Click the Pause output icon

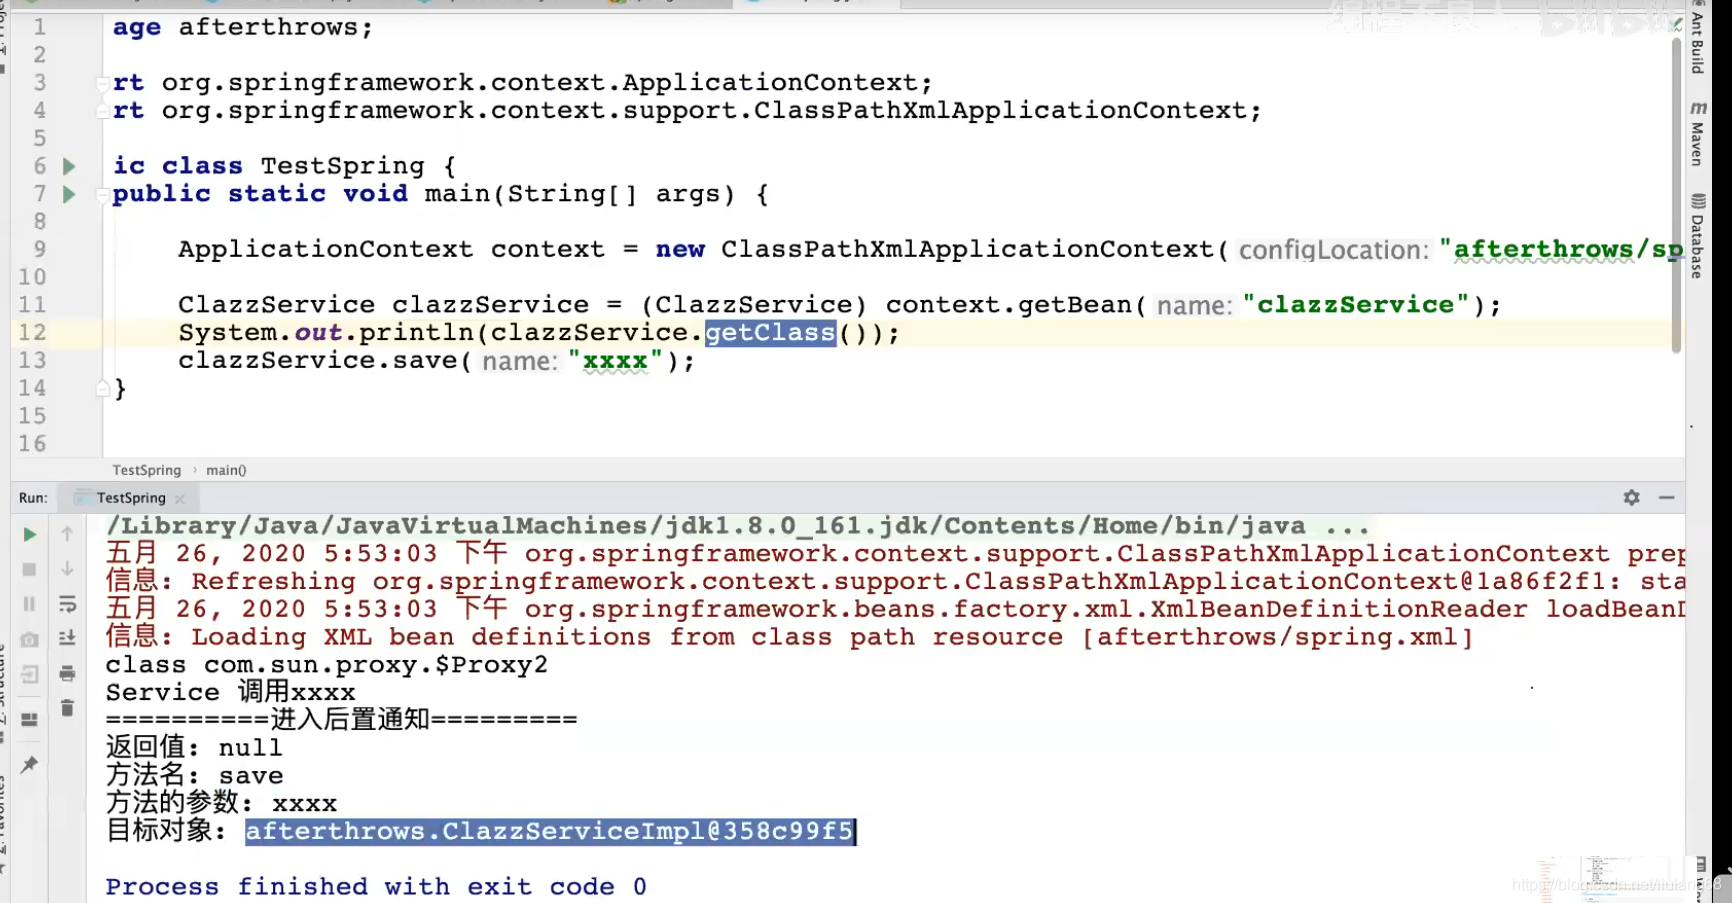[x=29, y=604]
